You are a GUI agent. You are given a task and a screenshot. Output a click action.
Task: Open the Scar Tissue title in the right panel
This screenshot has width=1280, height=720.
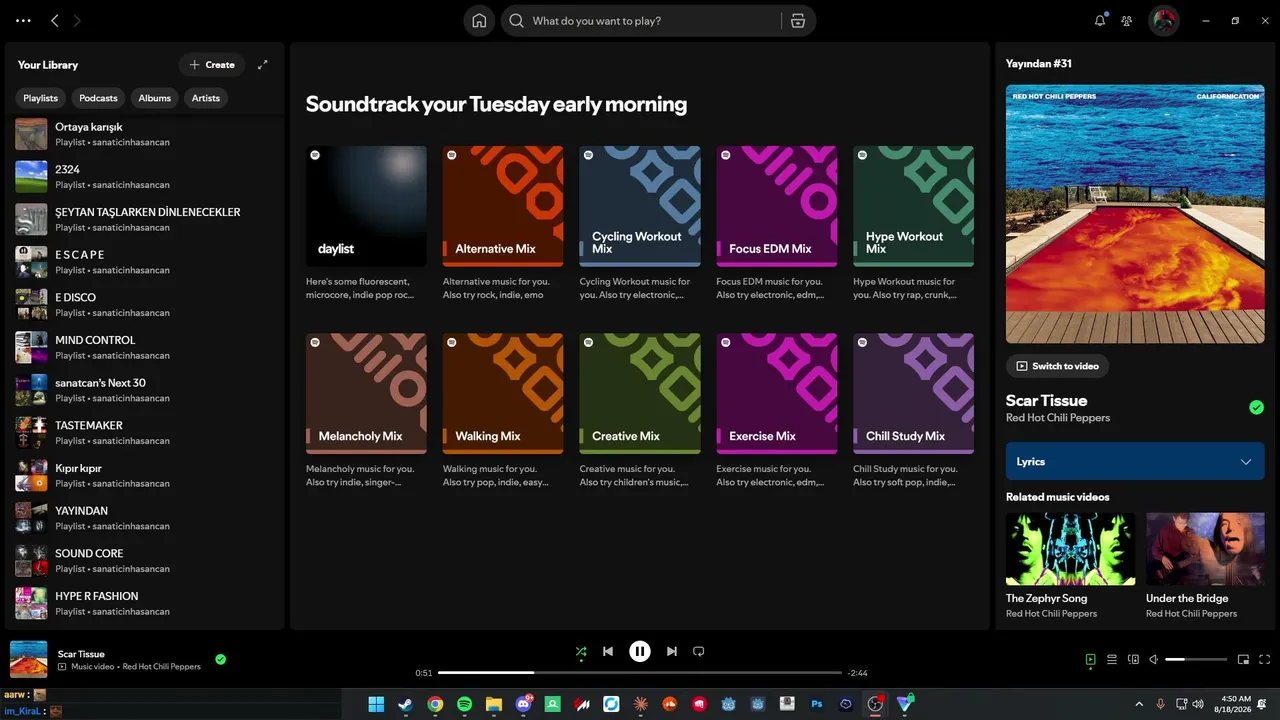[1046, 400]
